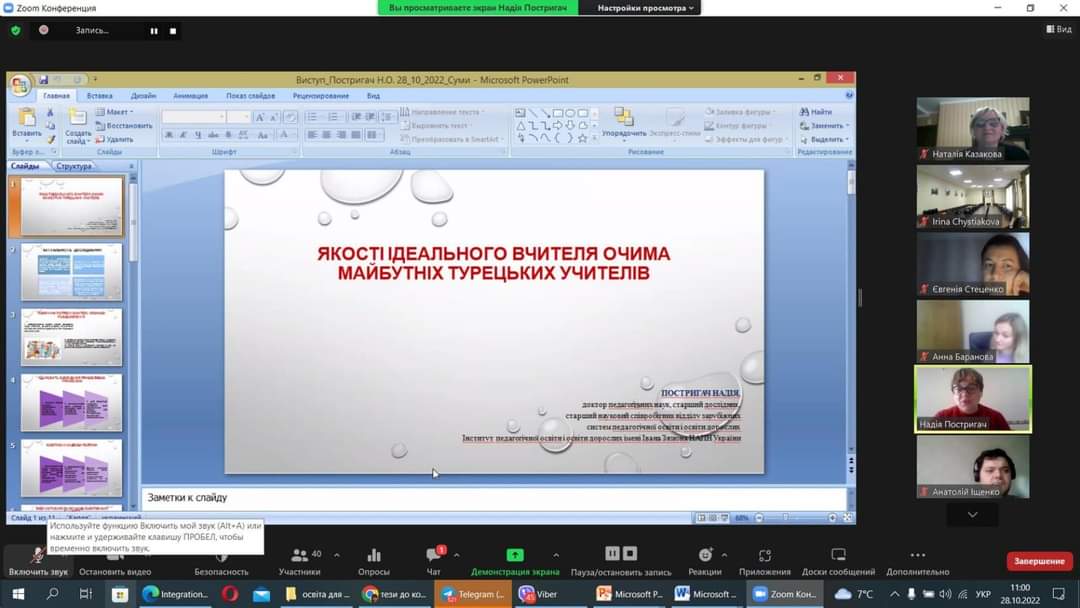Change the layout with the Вид button
Viewport: 1080px width, 608px height.
point(1058,30)
